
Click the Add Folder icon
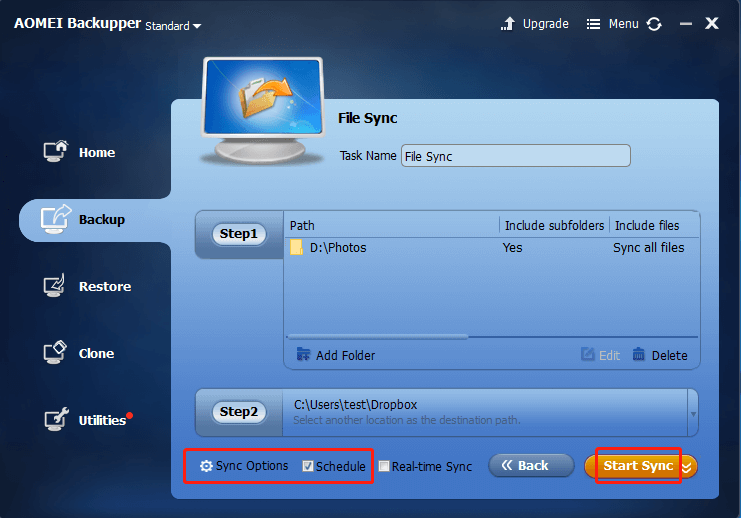303,354
